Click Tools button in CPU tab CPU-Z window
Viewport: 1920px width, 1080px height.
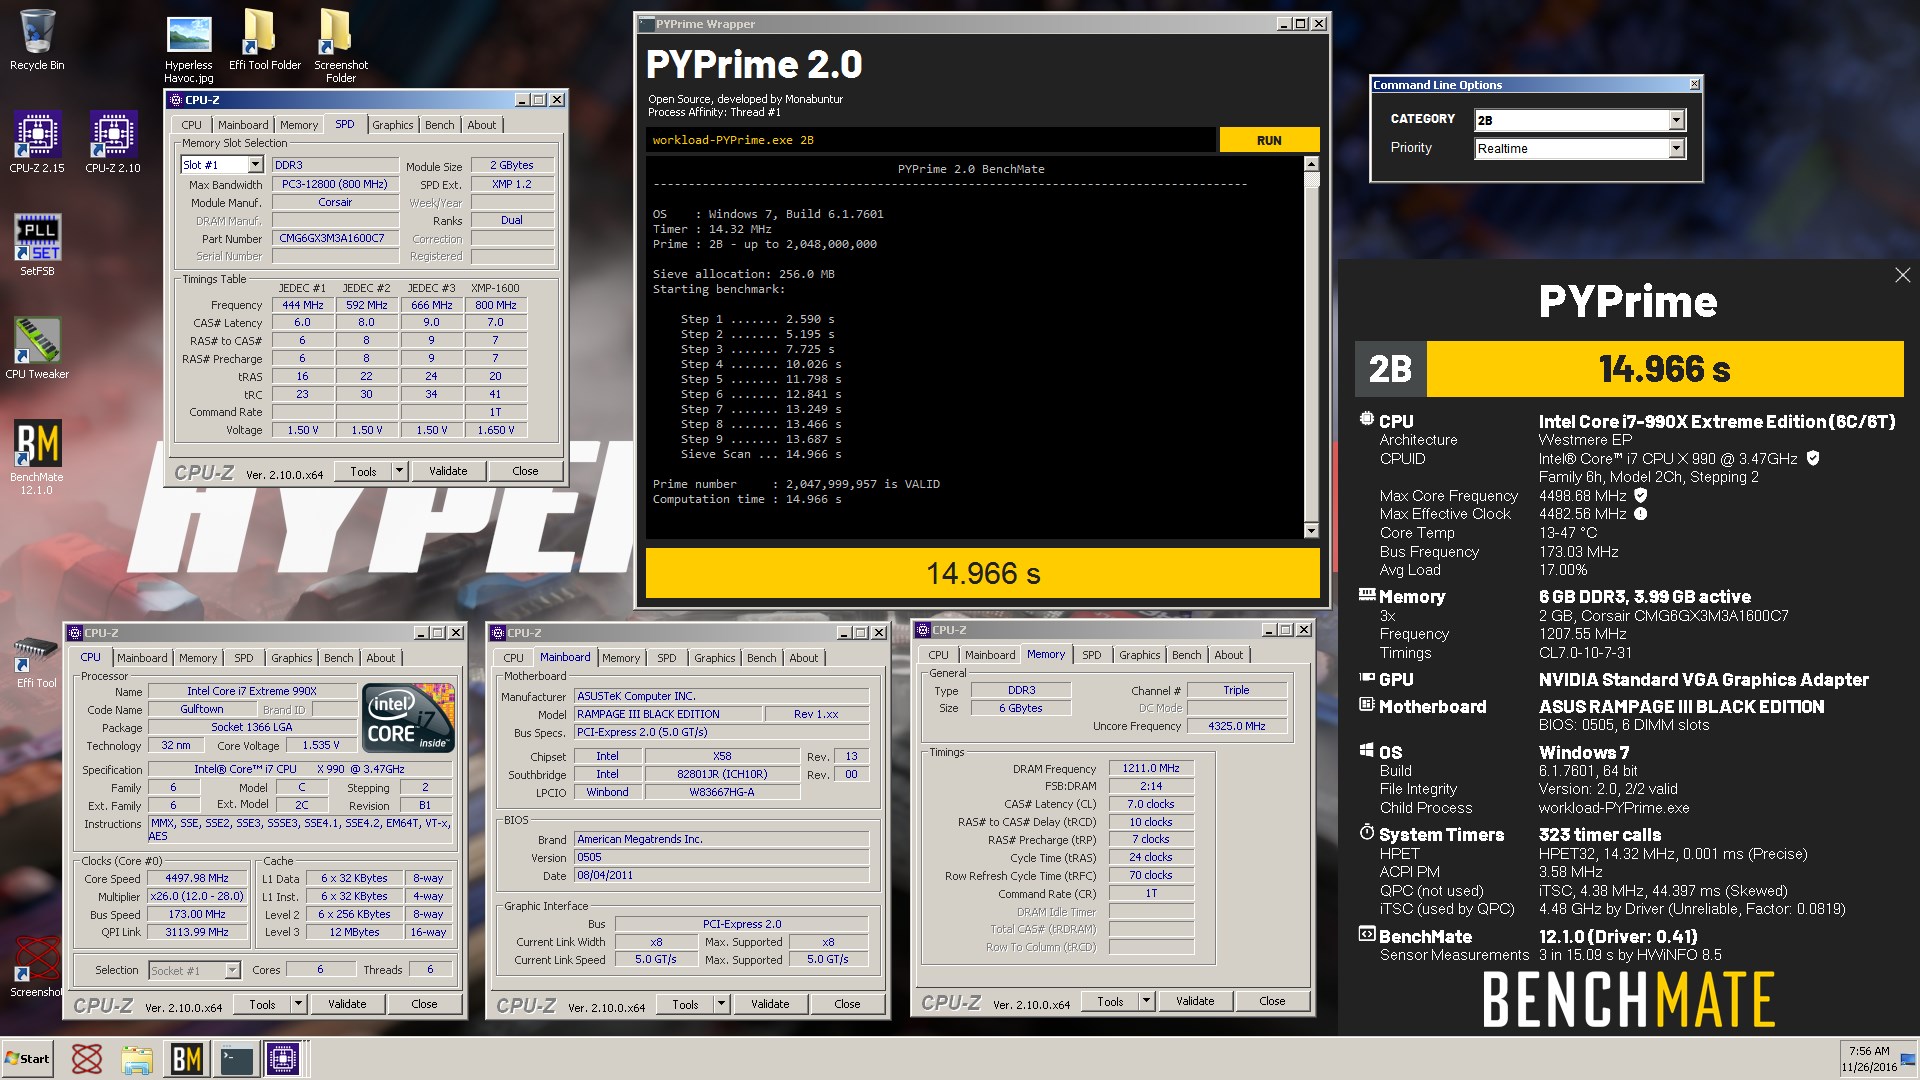point(262,1004)
